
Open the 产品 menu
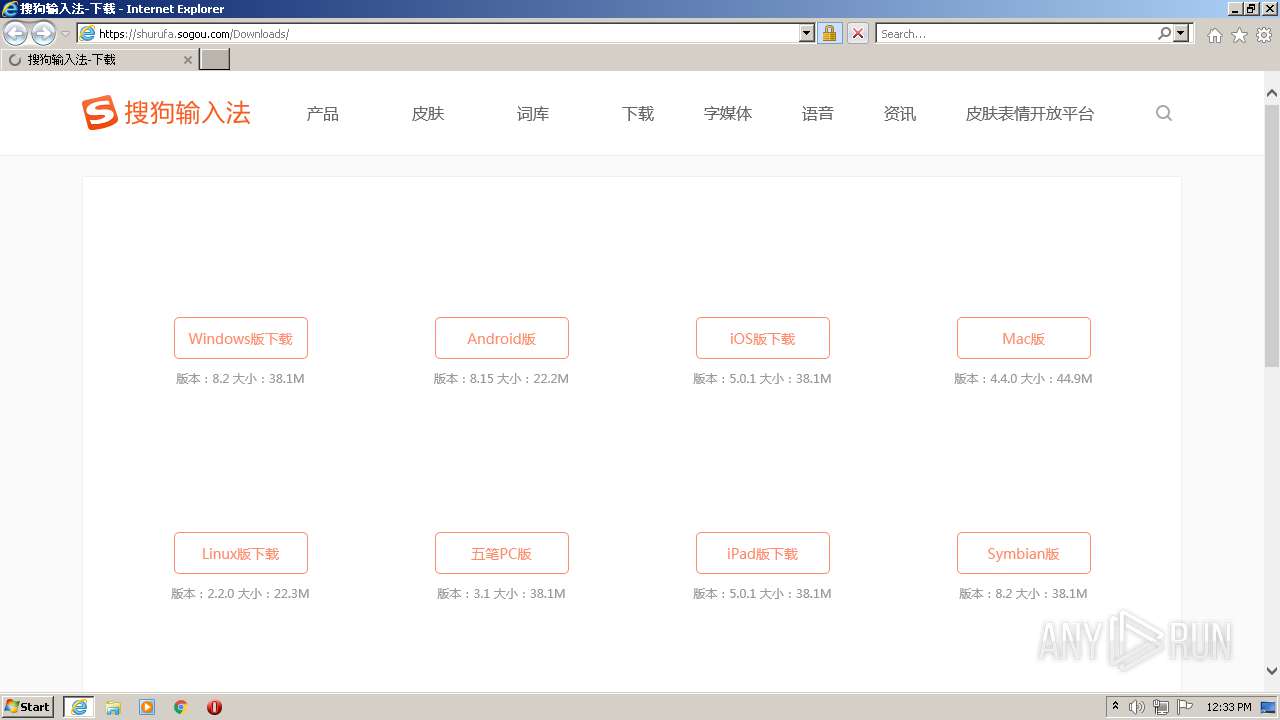(323, 114)
